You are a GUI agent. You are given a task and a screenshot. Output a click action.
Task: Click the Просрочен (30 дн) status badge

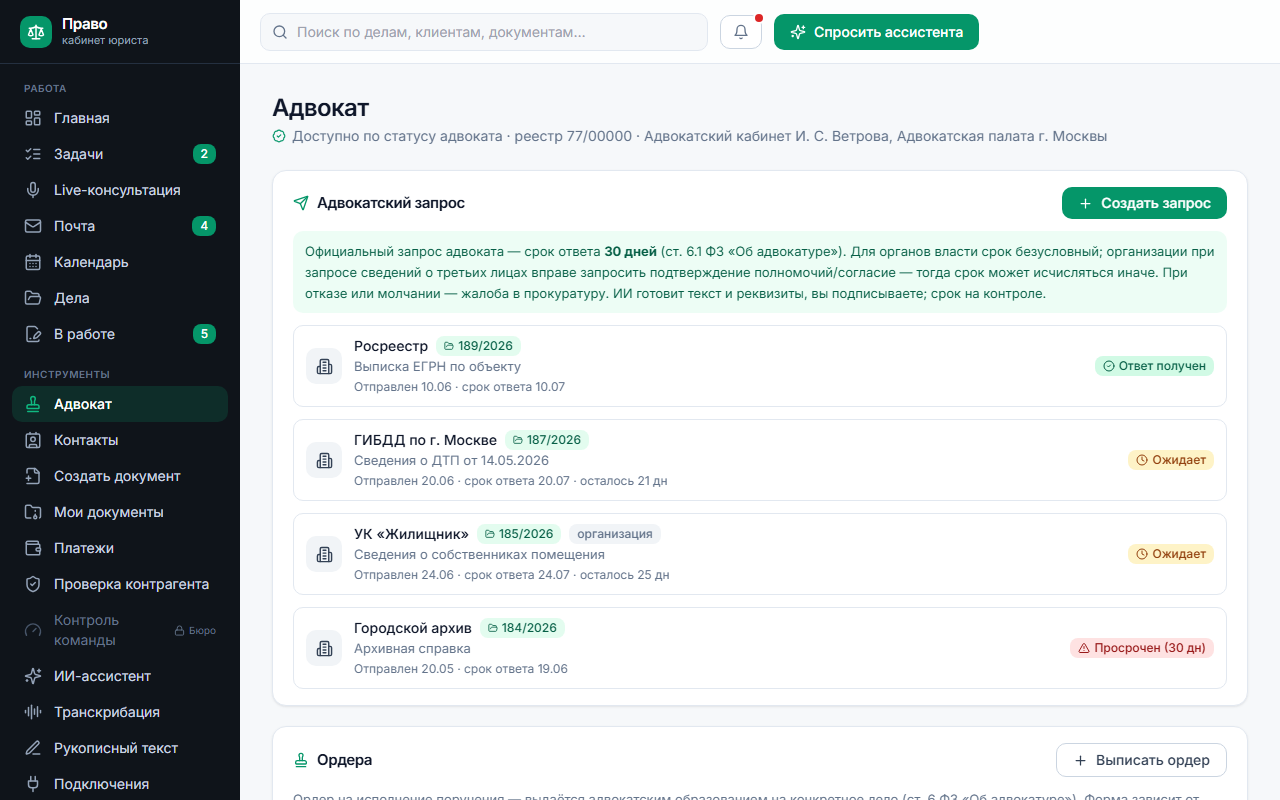(1142, 648)
